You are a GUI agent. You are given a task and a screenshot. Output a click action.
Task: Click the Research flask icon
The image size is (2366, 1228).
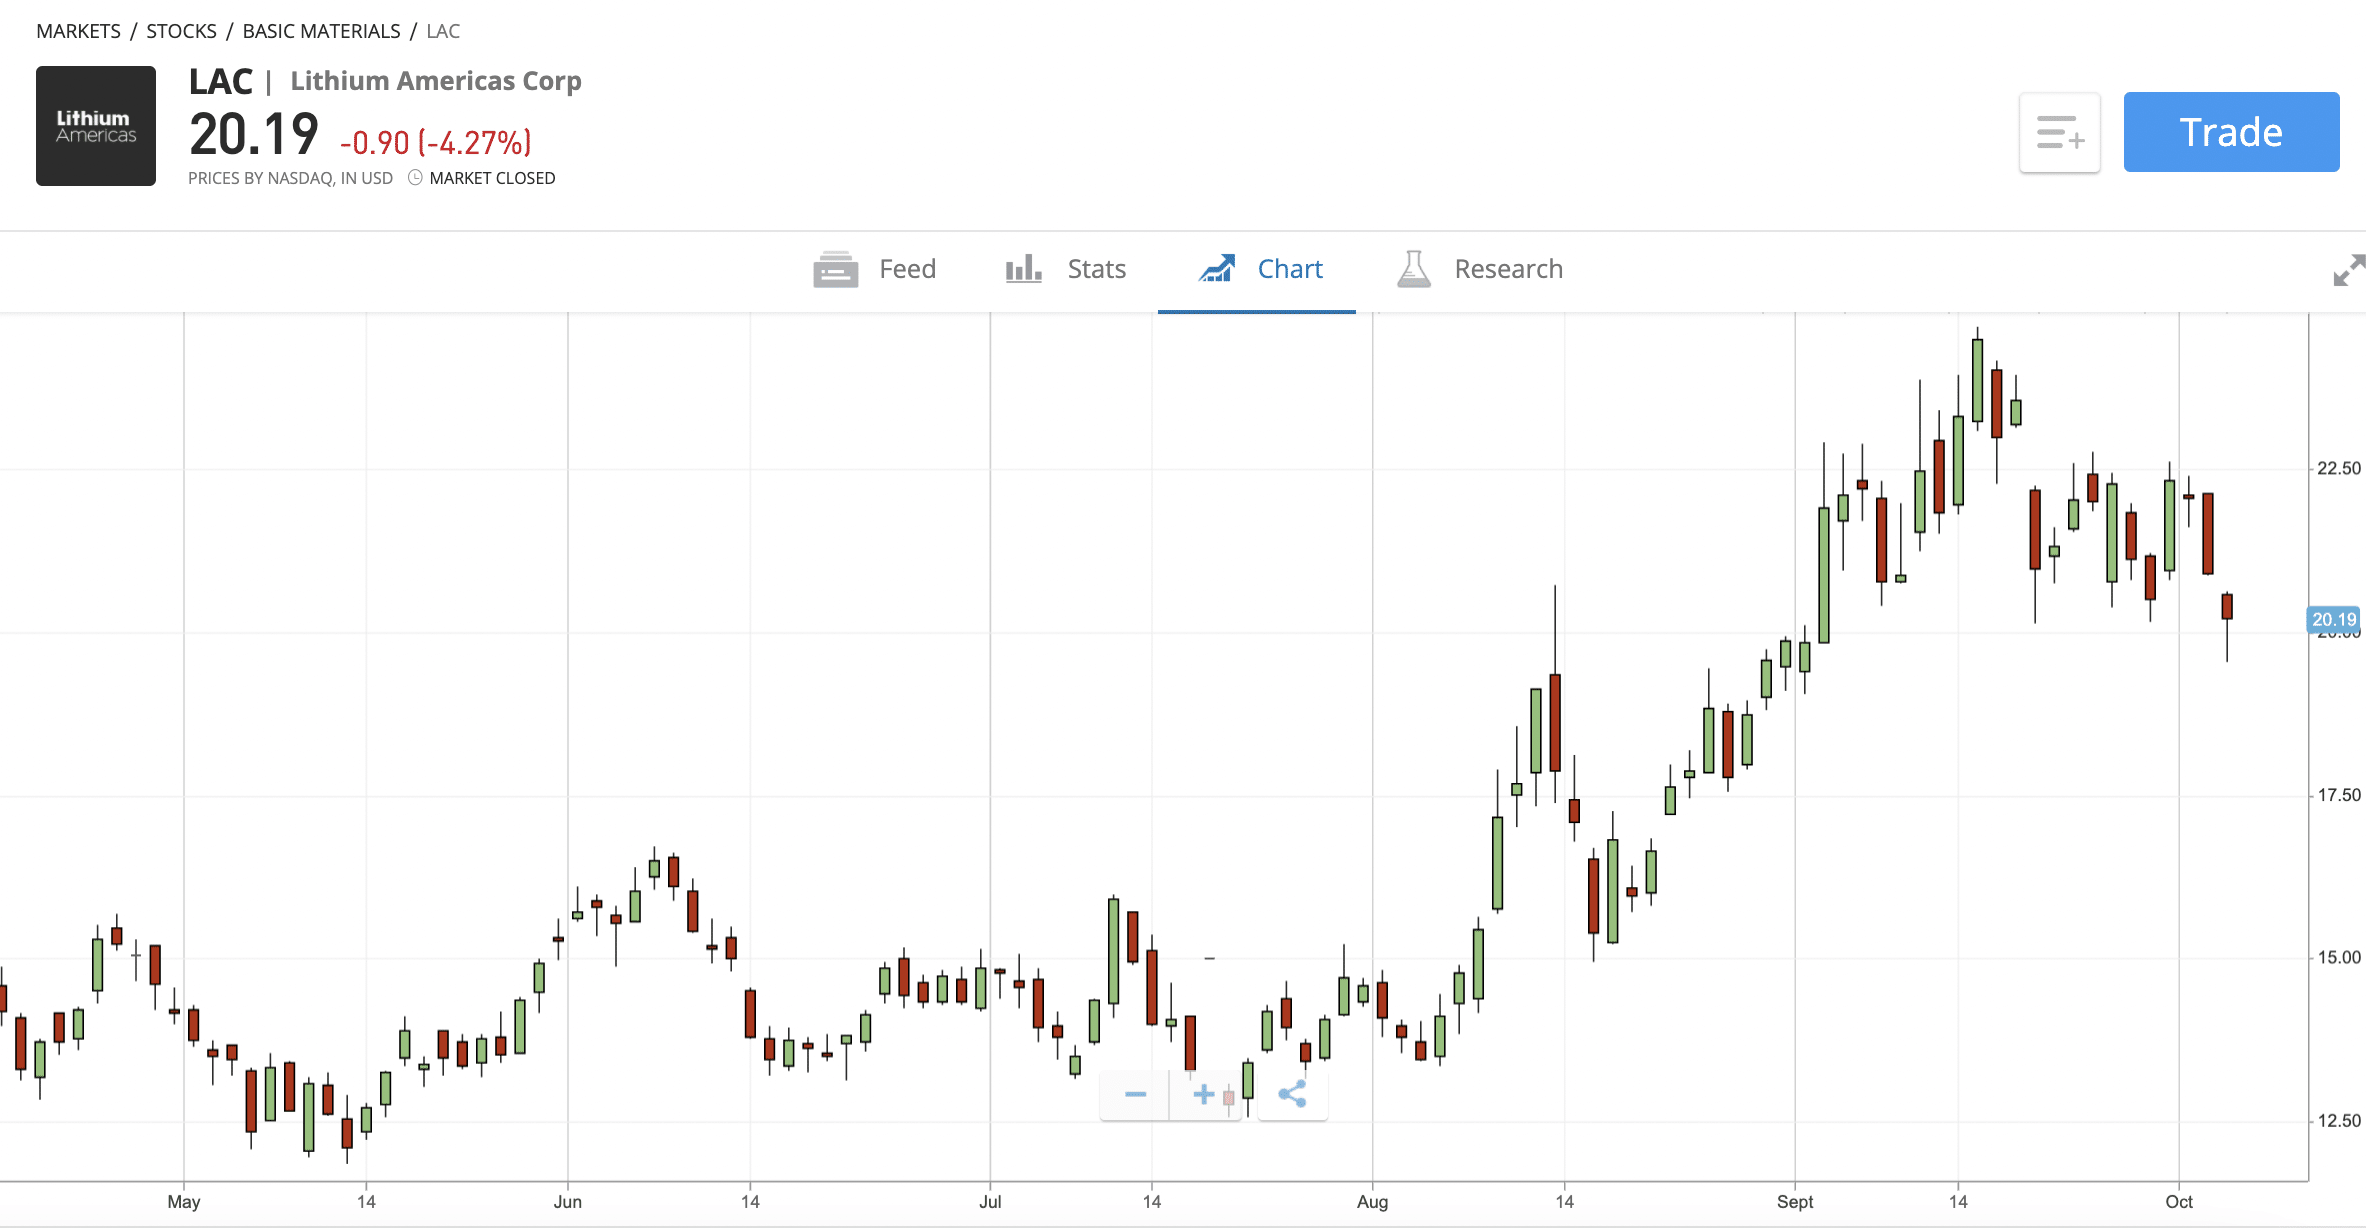[1414, 269]
